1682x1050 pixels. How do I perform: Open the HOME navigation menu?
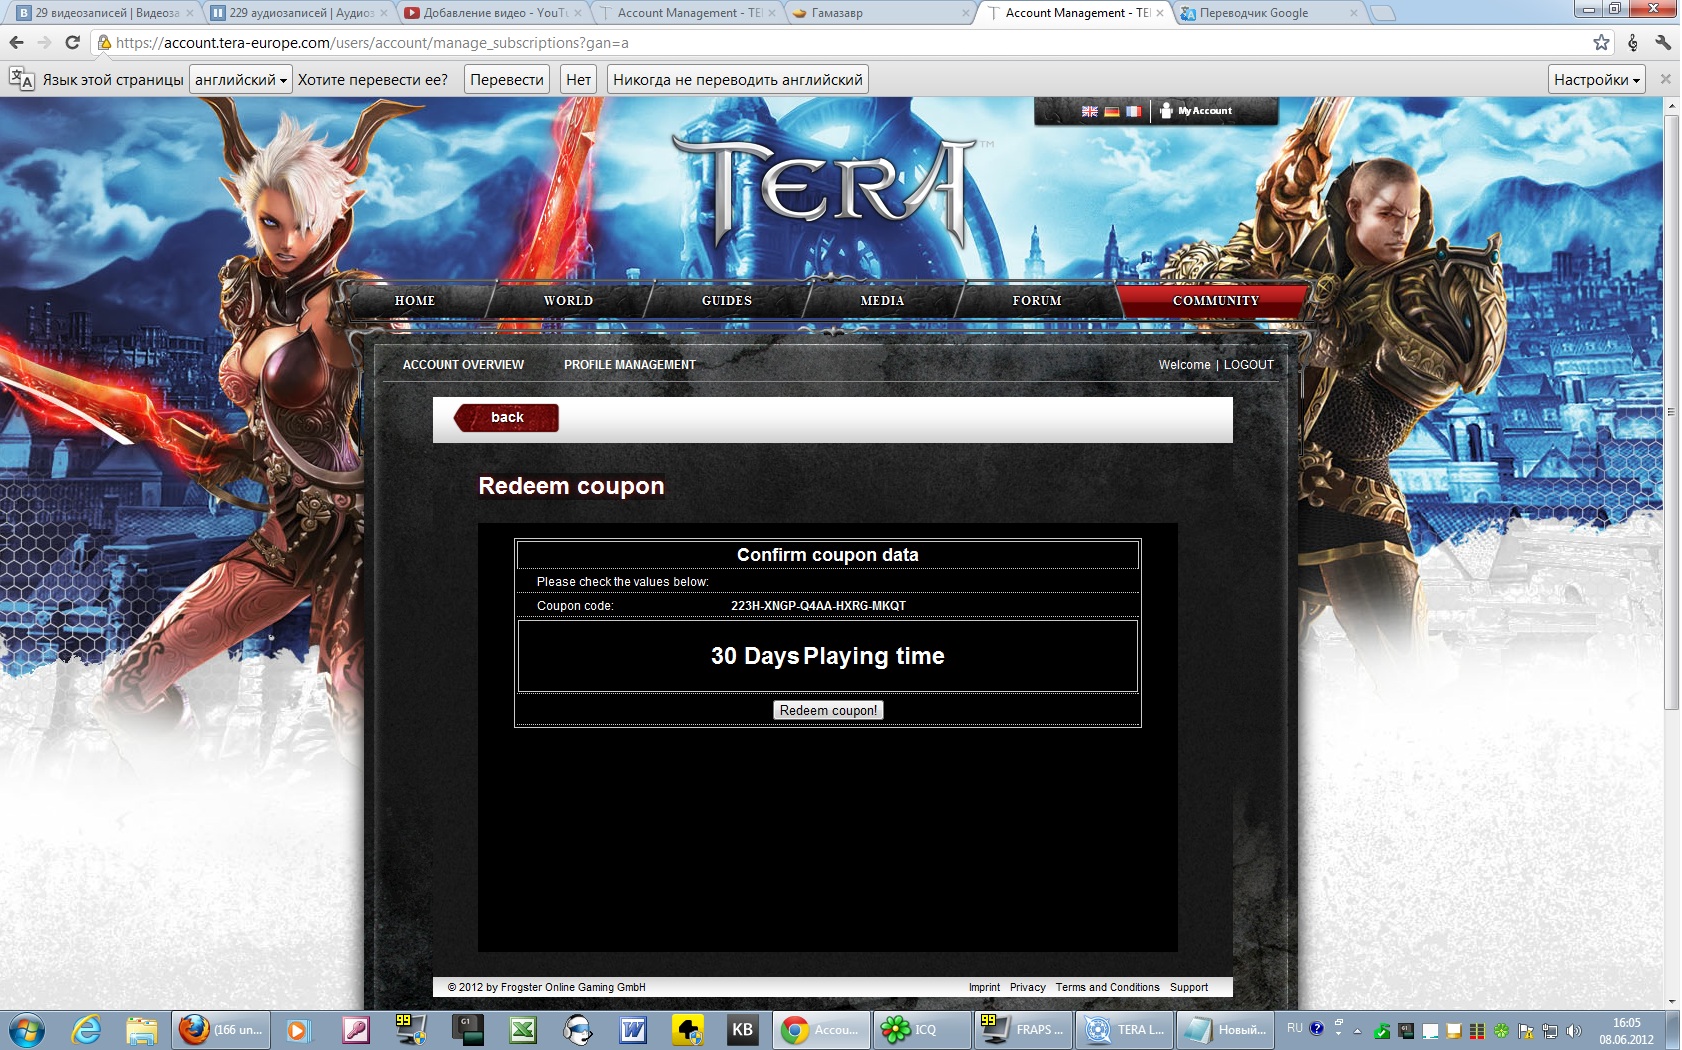click(415, 300)
